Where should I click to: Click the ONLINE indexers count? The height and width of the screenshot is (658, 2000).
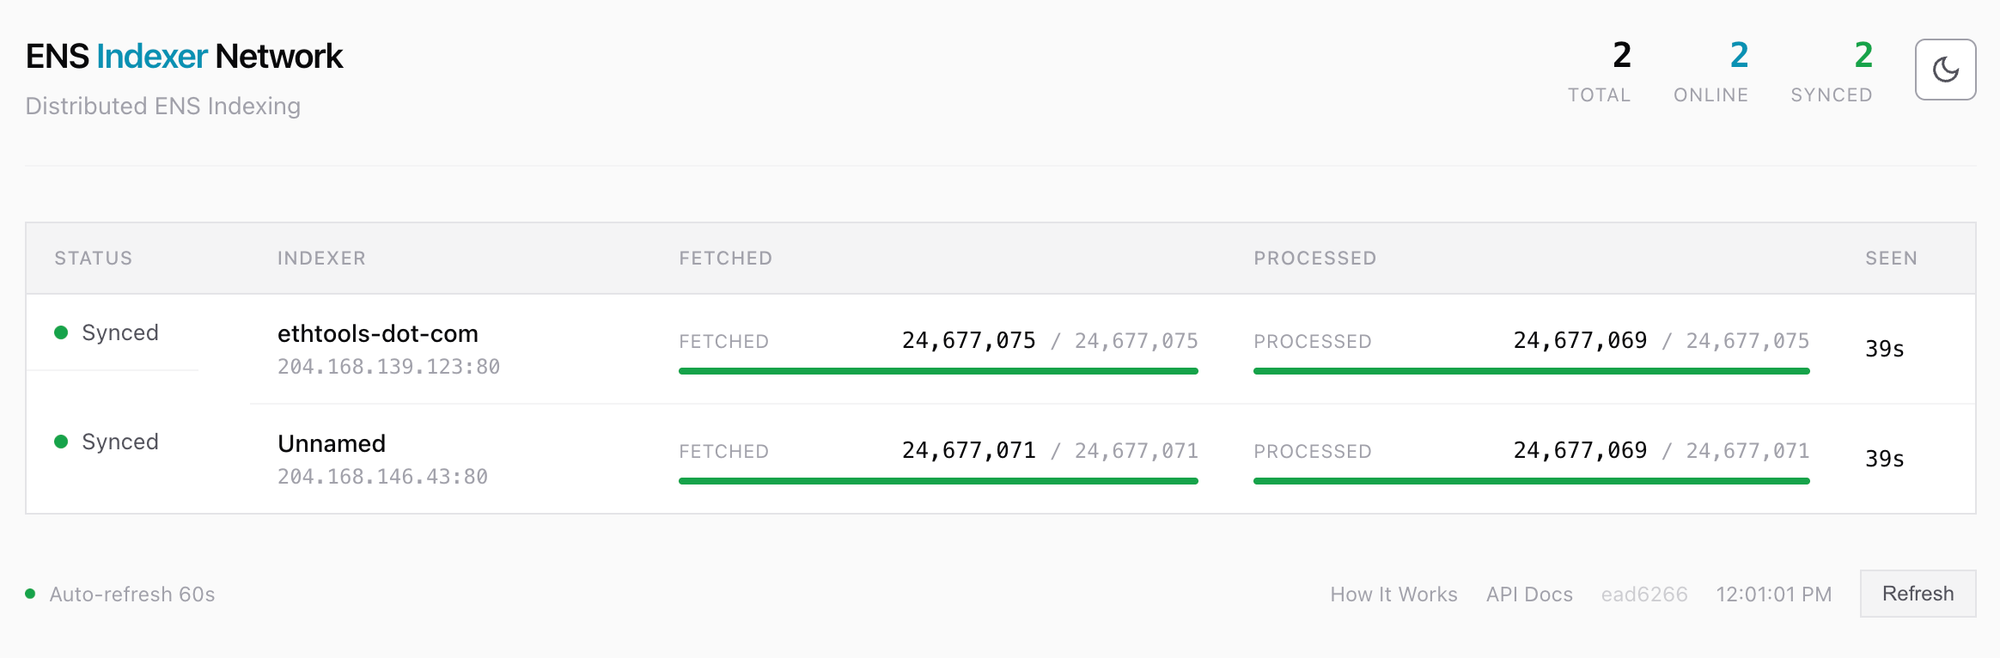click(1739, 56)
